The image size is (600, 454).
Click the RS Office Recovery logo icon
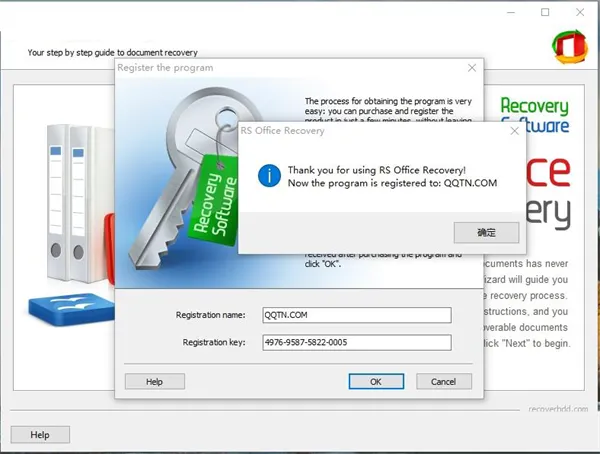coord(570,47)
